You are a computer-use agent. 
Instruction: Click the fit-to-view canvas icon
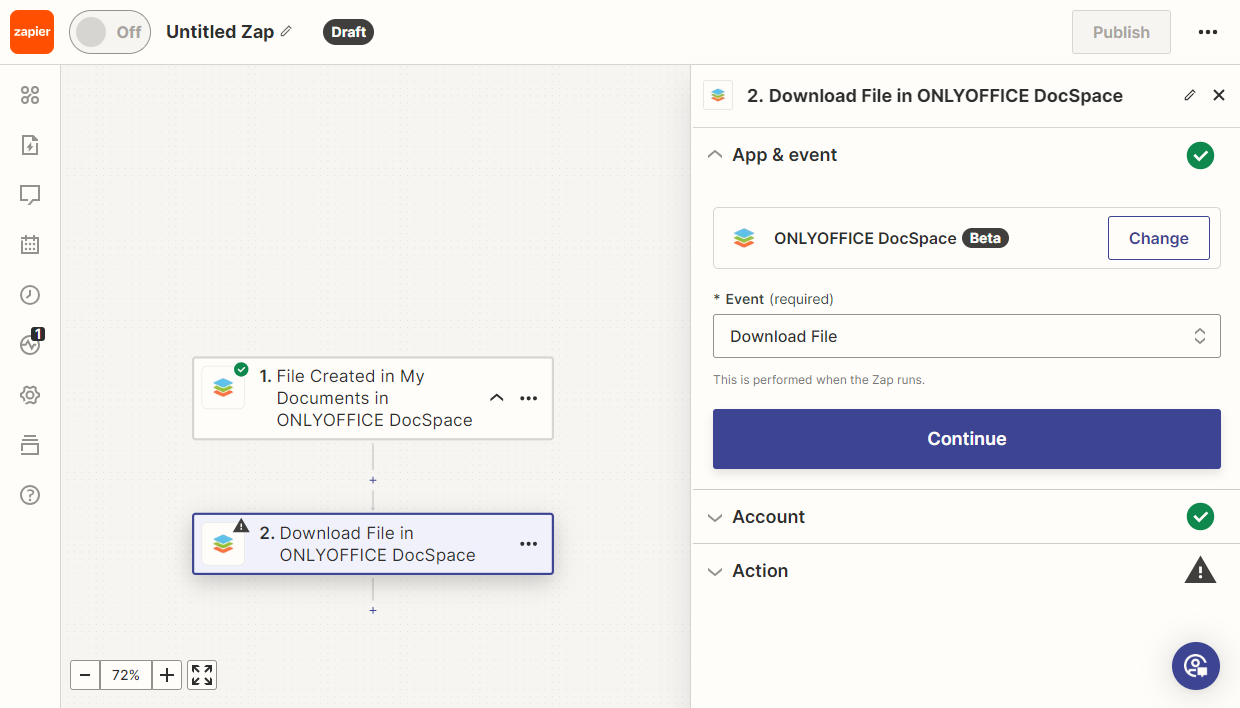click(202, 675)
